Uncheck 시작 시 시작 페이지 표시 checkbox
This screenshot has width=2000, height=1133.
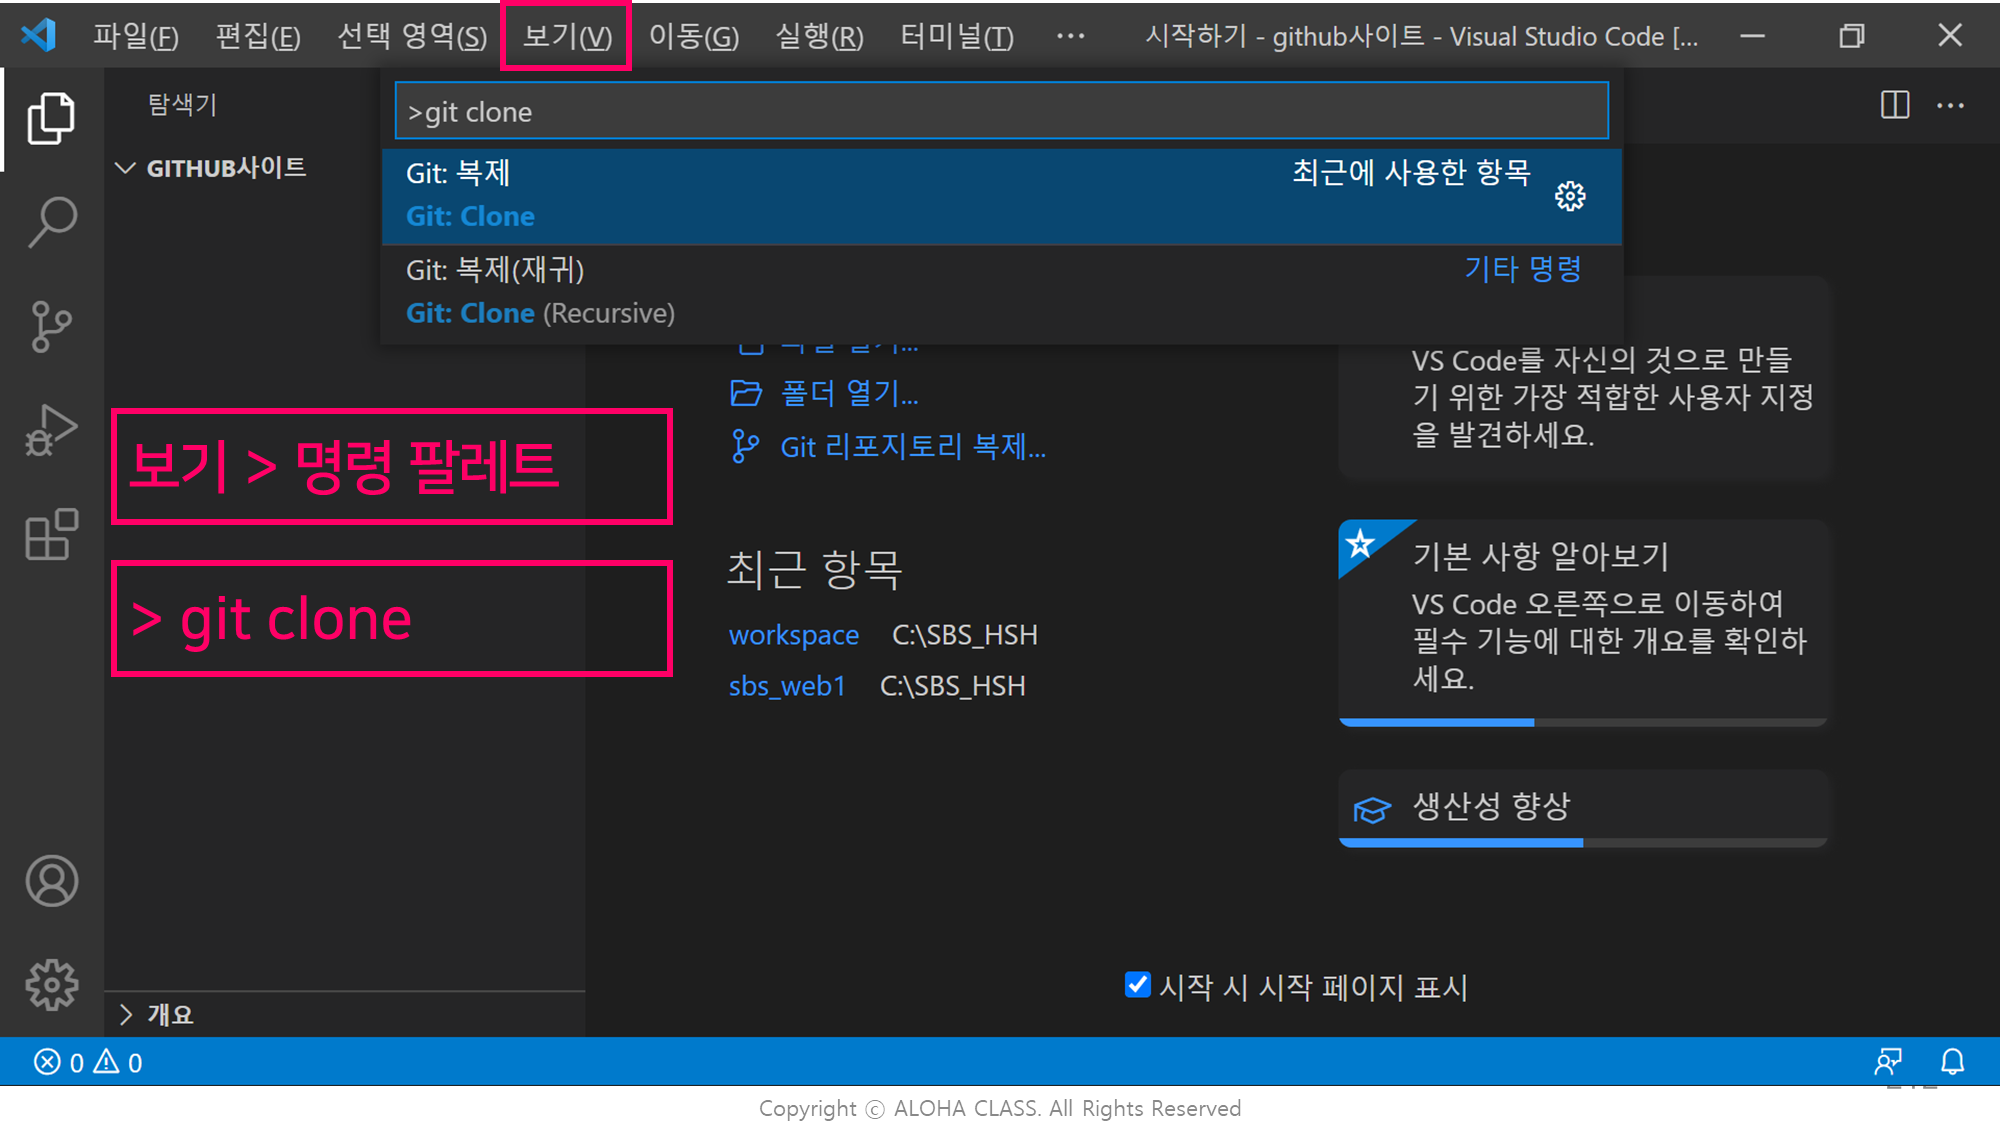pos(1137,985)
